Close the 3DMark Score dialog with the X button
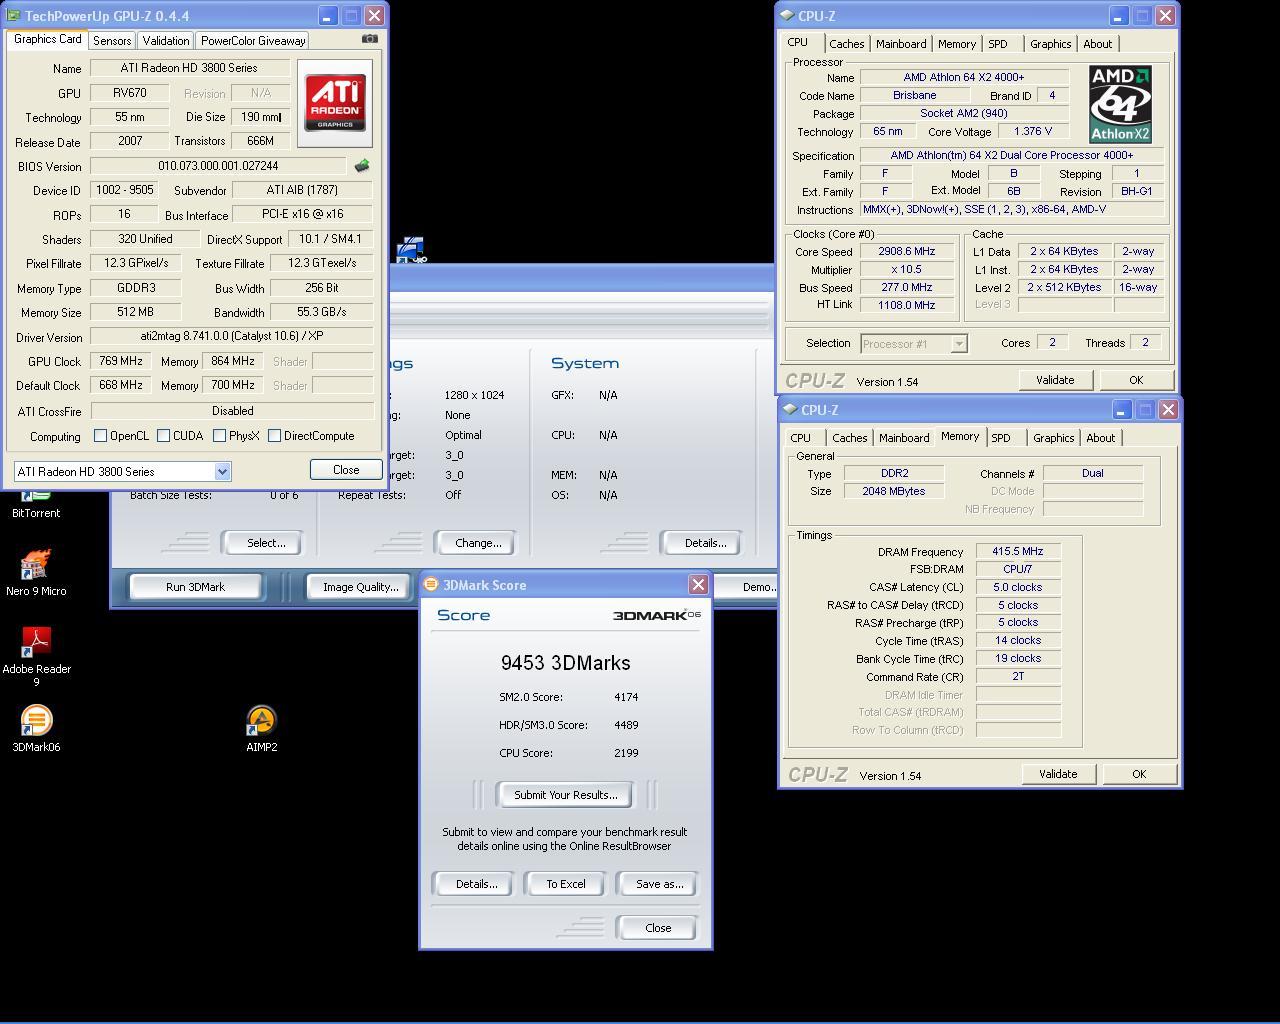Image resolution: width=1280 pixels, height=1024 pixels. pyautogui.click(x=698, y=584)
